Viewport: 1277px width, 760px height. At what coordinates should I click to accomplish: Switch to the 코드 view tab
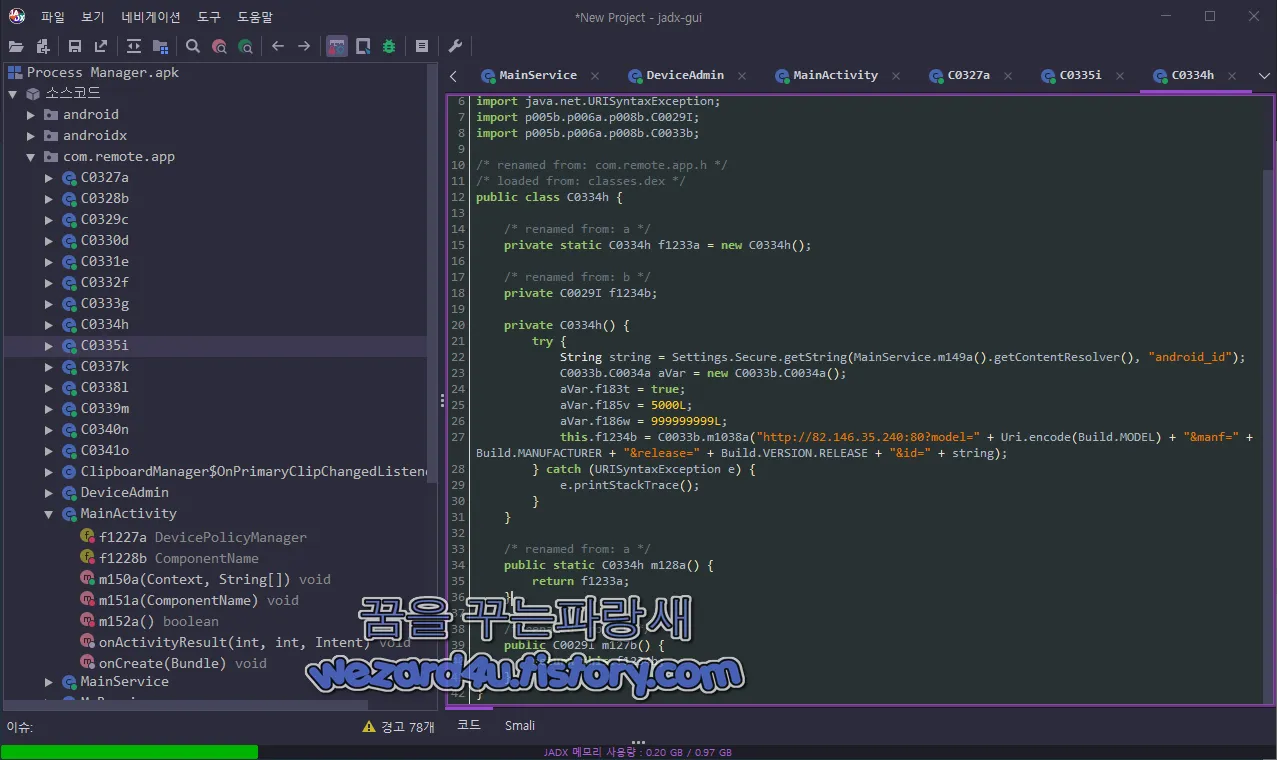(x=468, y=725)
